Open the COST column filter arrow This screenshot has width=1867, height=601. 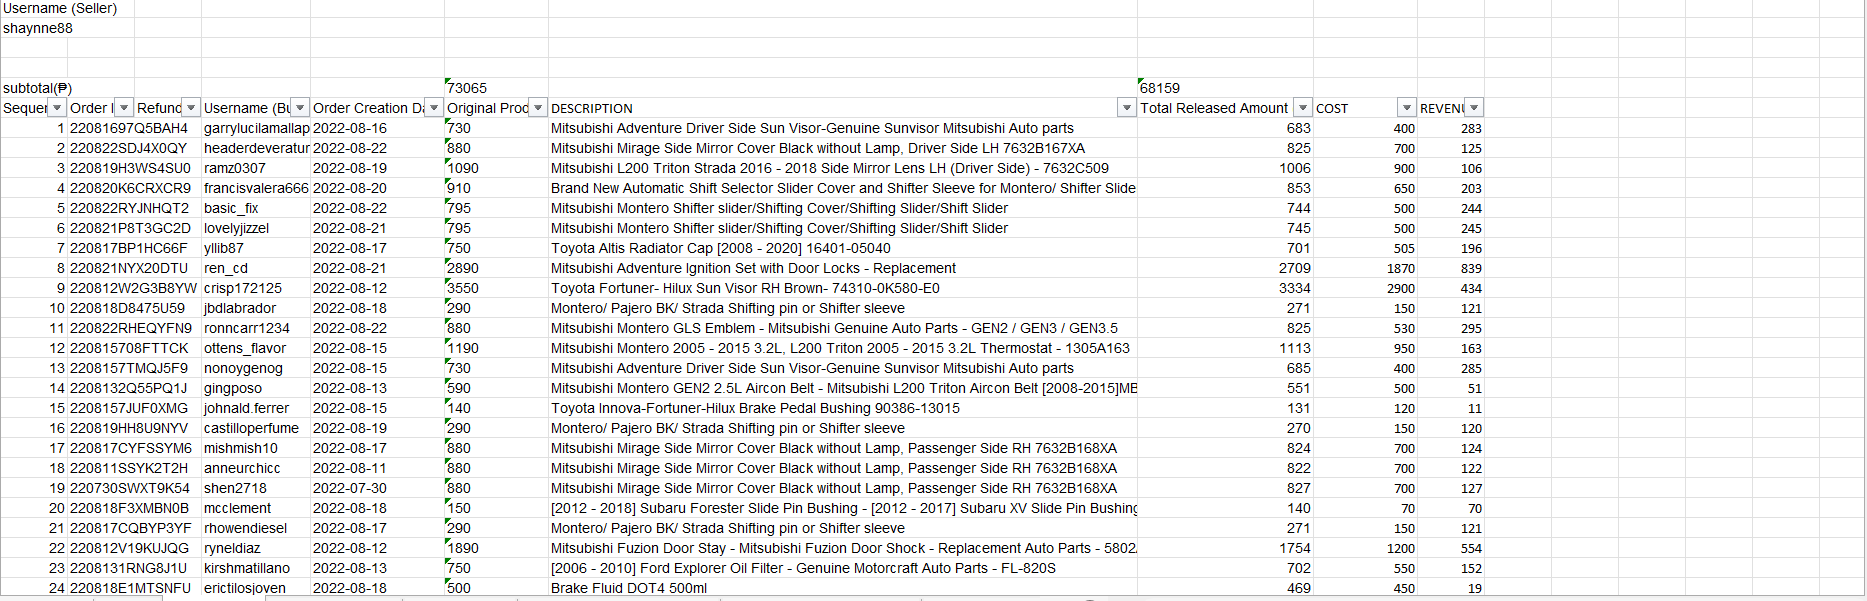[1407, 108]
